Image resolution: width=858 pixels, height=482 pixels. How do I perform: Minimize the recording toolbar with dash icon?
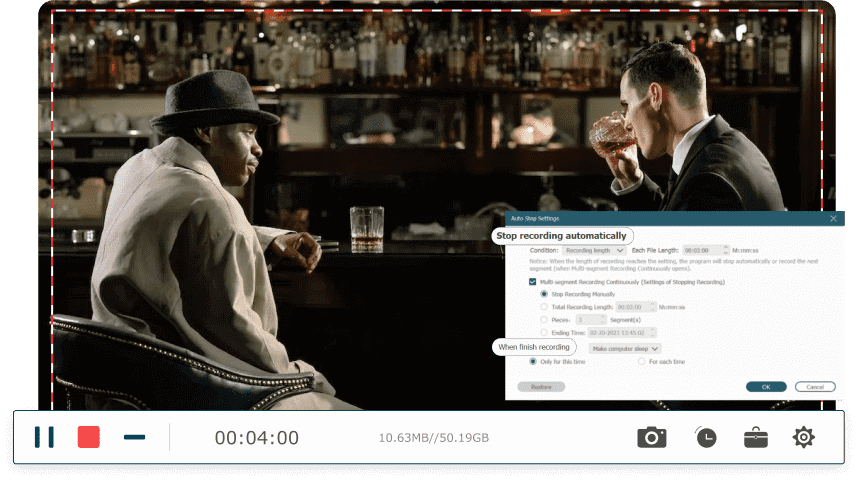pos(135,437)
